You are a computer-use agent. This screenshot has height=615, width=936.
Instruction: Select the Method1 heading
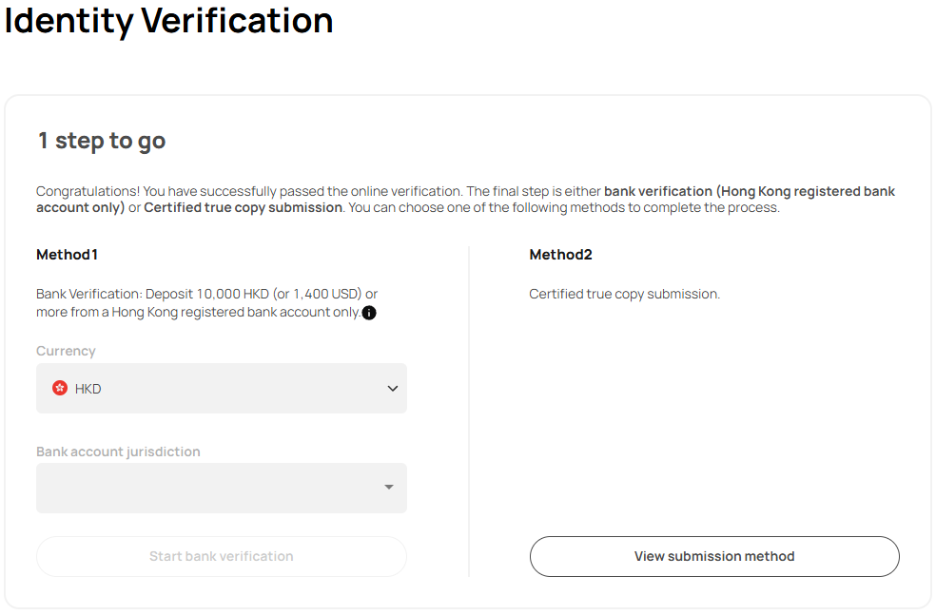pos(67,255)
